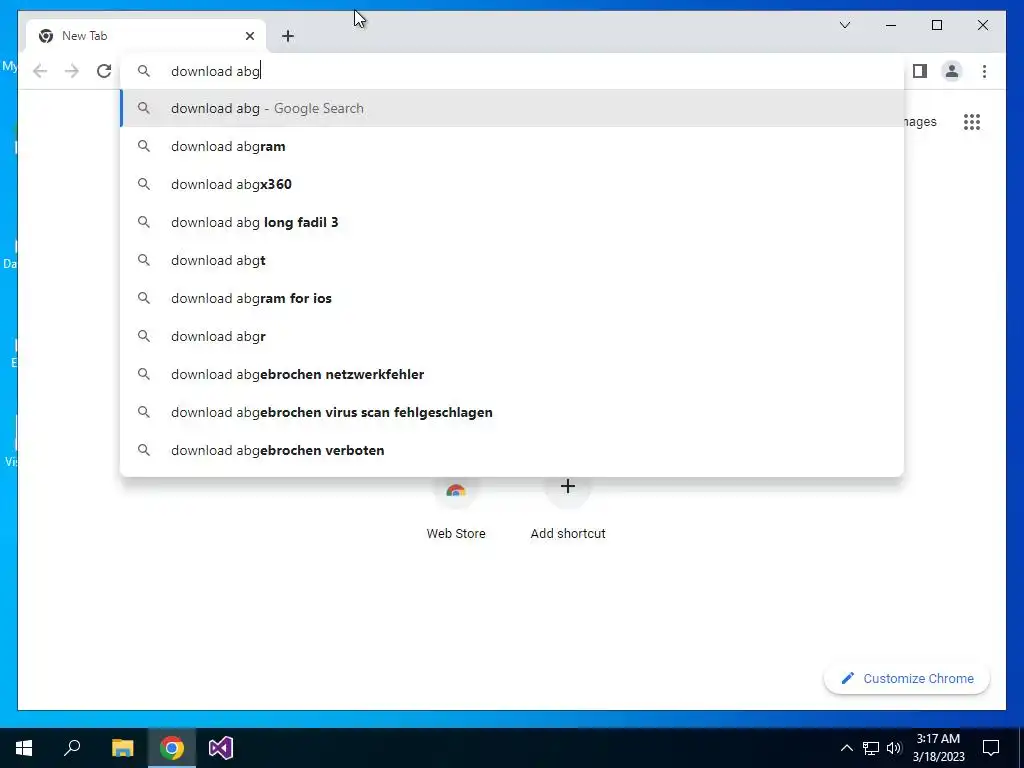
Task: Open the Chrome profile avatar icon
Action: click(952, 71)
